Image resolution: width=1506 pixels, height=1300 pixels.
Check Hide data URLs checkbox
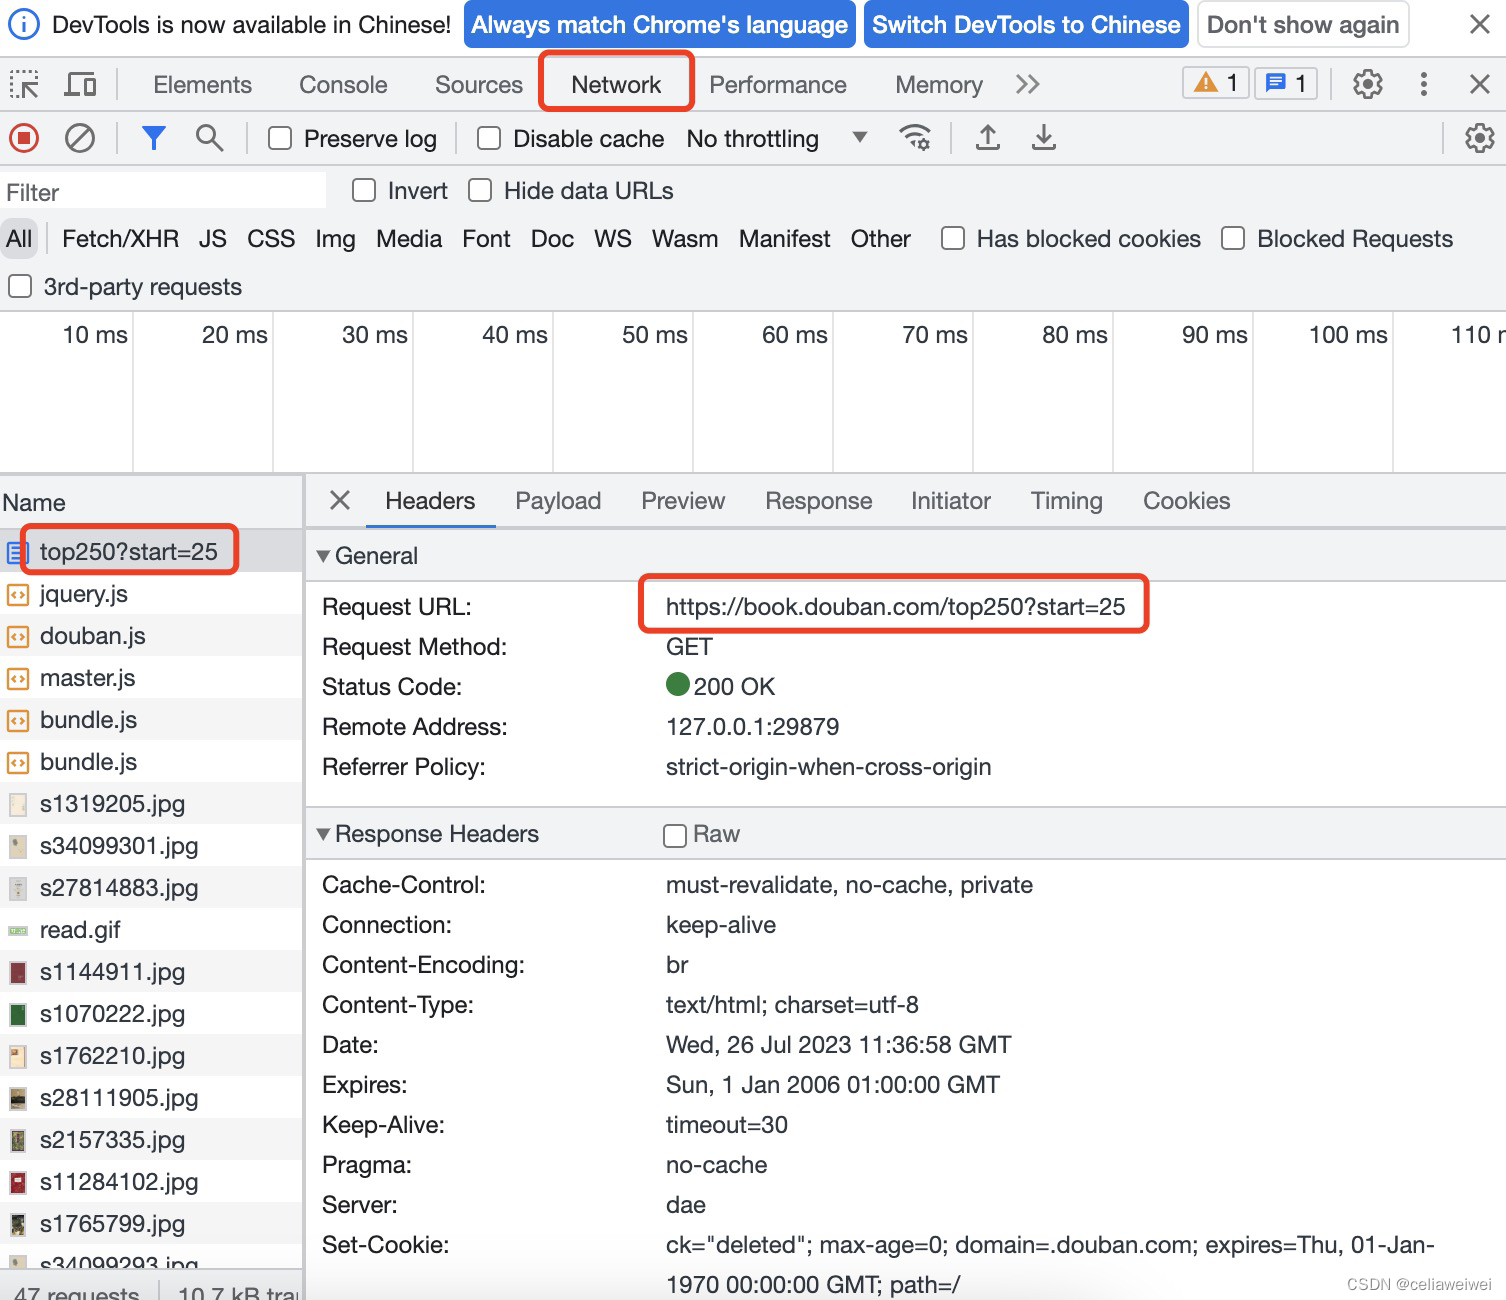pyautogui.click(x=480, y=191)
